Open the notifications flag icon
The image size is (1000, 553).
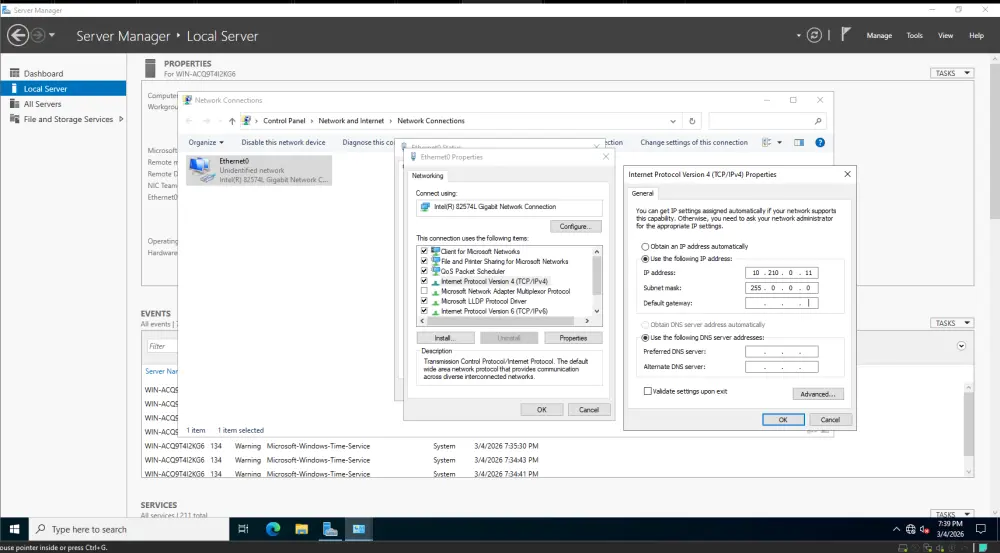[x=845, y=35]
